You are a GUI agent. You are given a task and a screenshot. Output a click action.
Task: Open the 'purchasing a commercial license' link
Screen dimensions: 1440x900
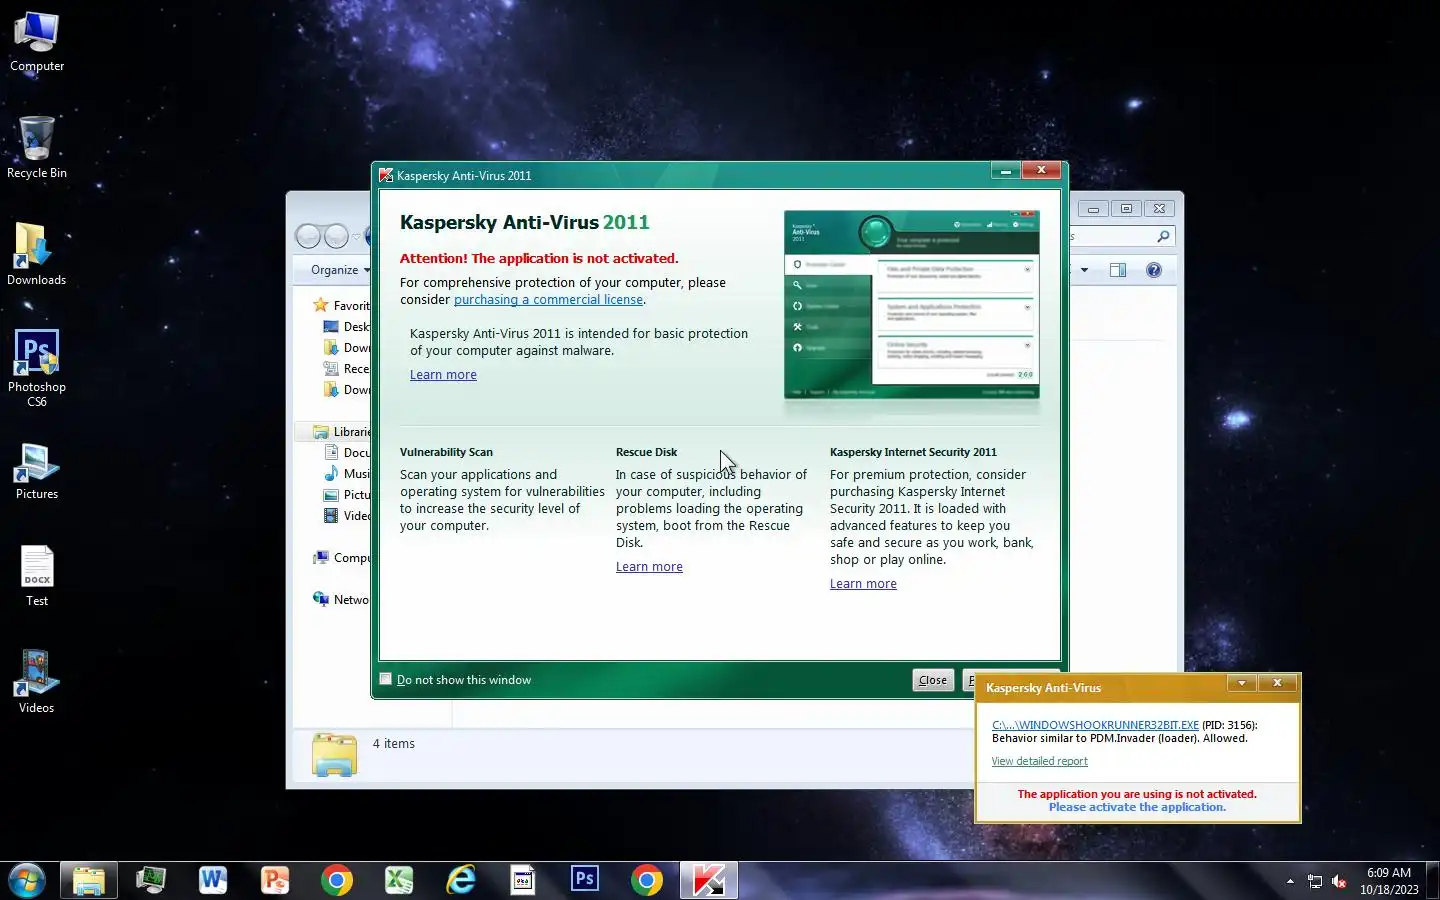click(x=548, y=300)
